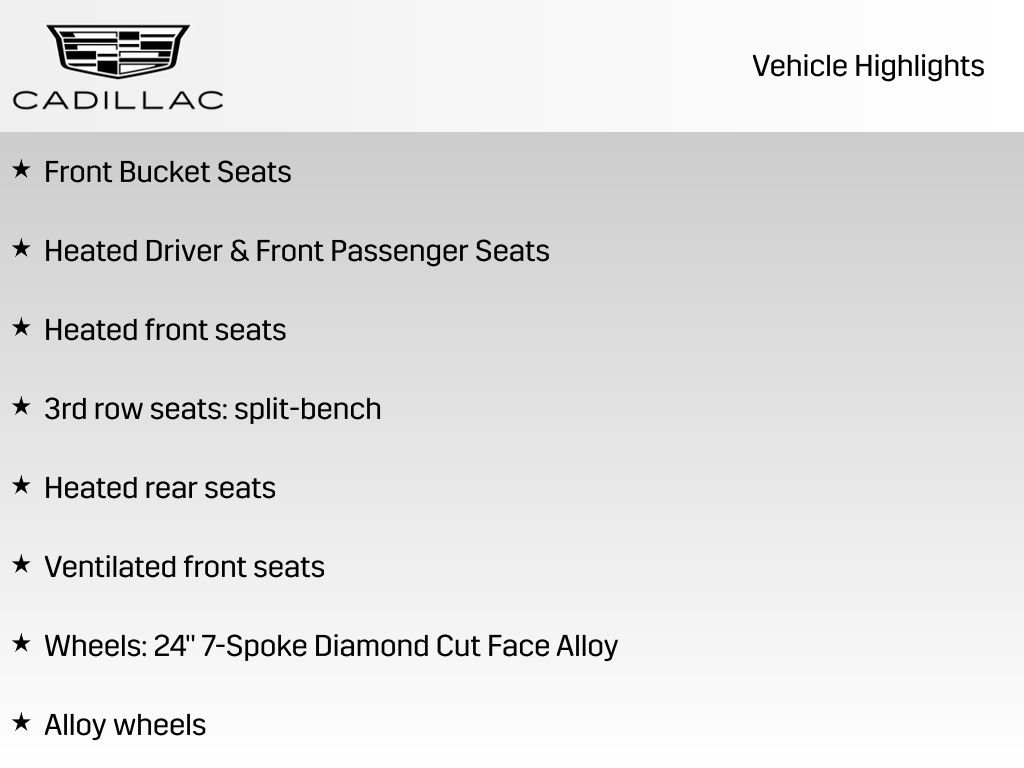Select the Heated front seats item

point(165,330)
